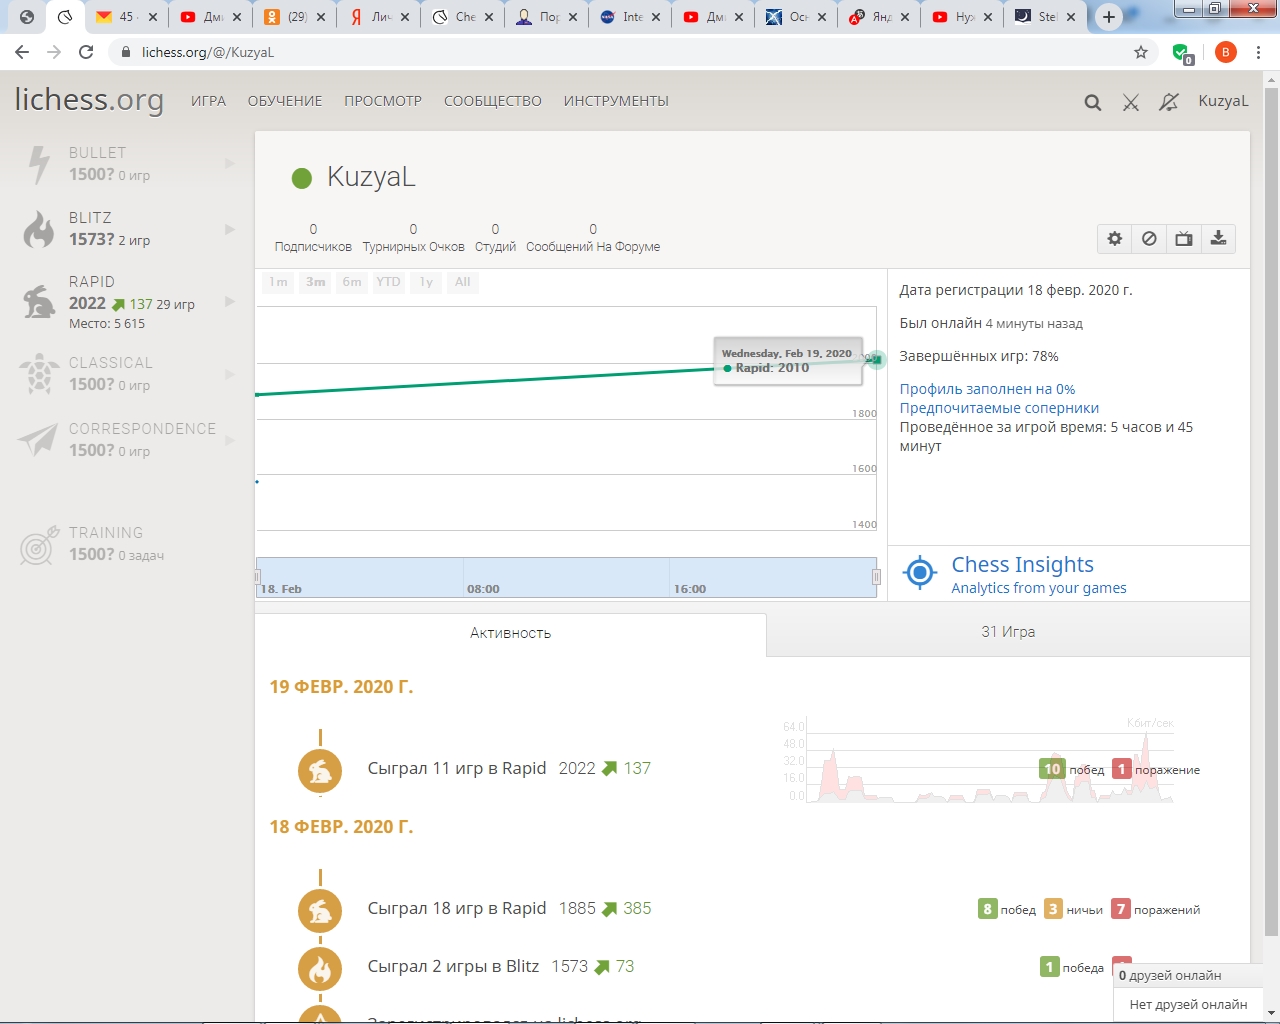Screen dimensions: 1280x1024
Task: Open Турнирных Очков count
Action: pos(413,238)
